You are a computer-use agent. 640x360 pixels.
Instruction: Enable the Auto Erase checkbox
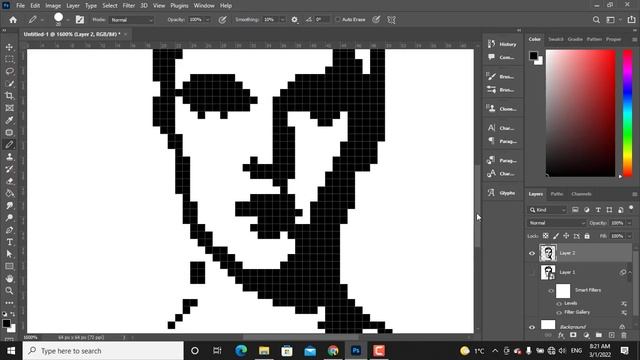338,20
